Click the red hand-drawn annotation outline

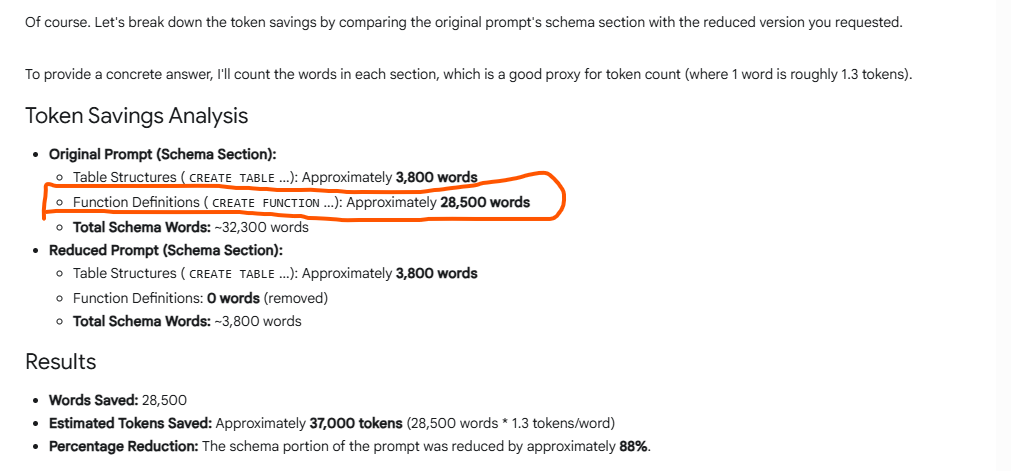(303, 197)
